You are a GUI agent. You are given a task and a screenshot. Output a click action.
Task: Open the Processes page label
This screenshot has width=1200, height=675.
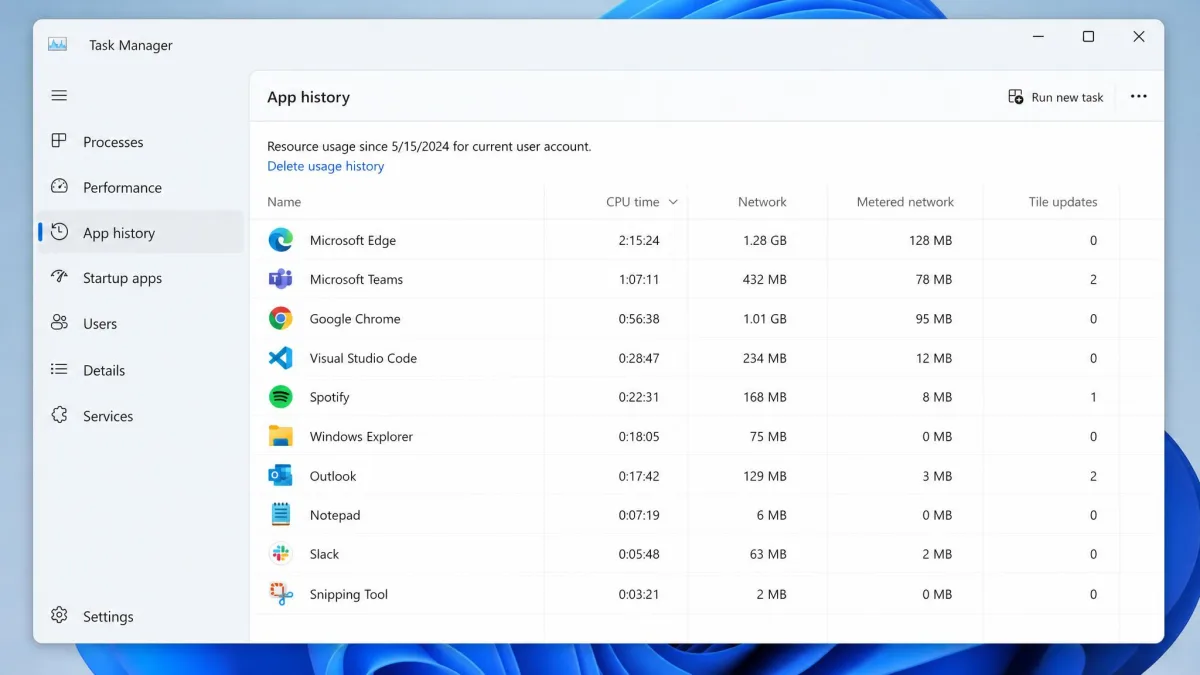pos(113,142)
